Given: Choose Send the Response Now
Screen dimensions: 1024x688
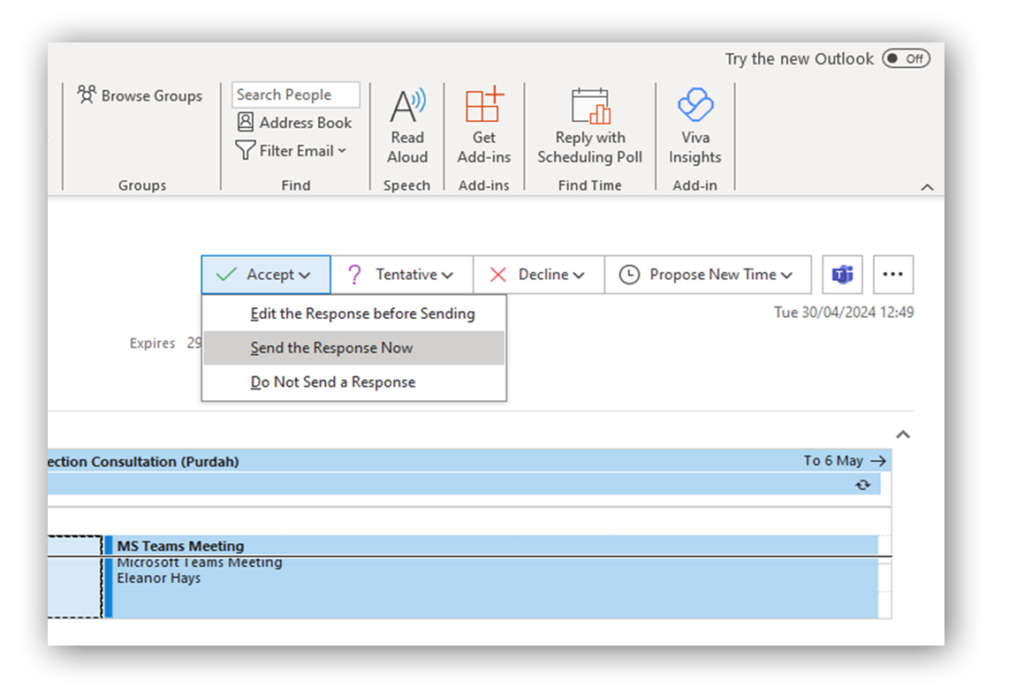Looking at the screenshot, I should 354,348.
